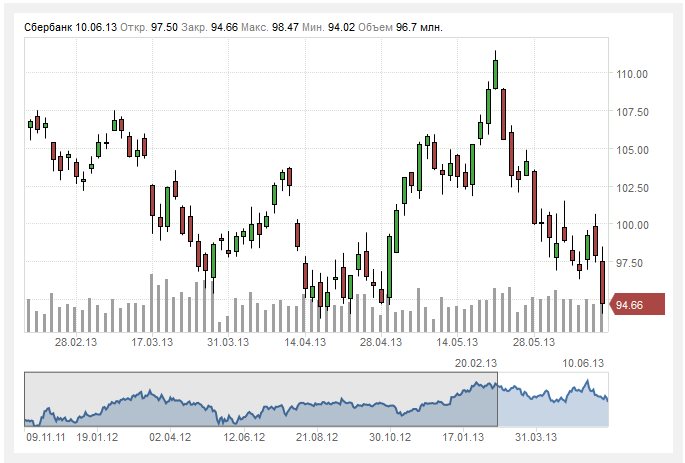
Task: Click the 105.00 price axis label
Action: point(632,150)
